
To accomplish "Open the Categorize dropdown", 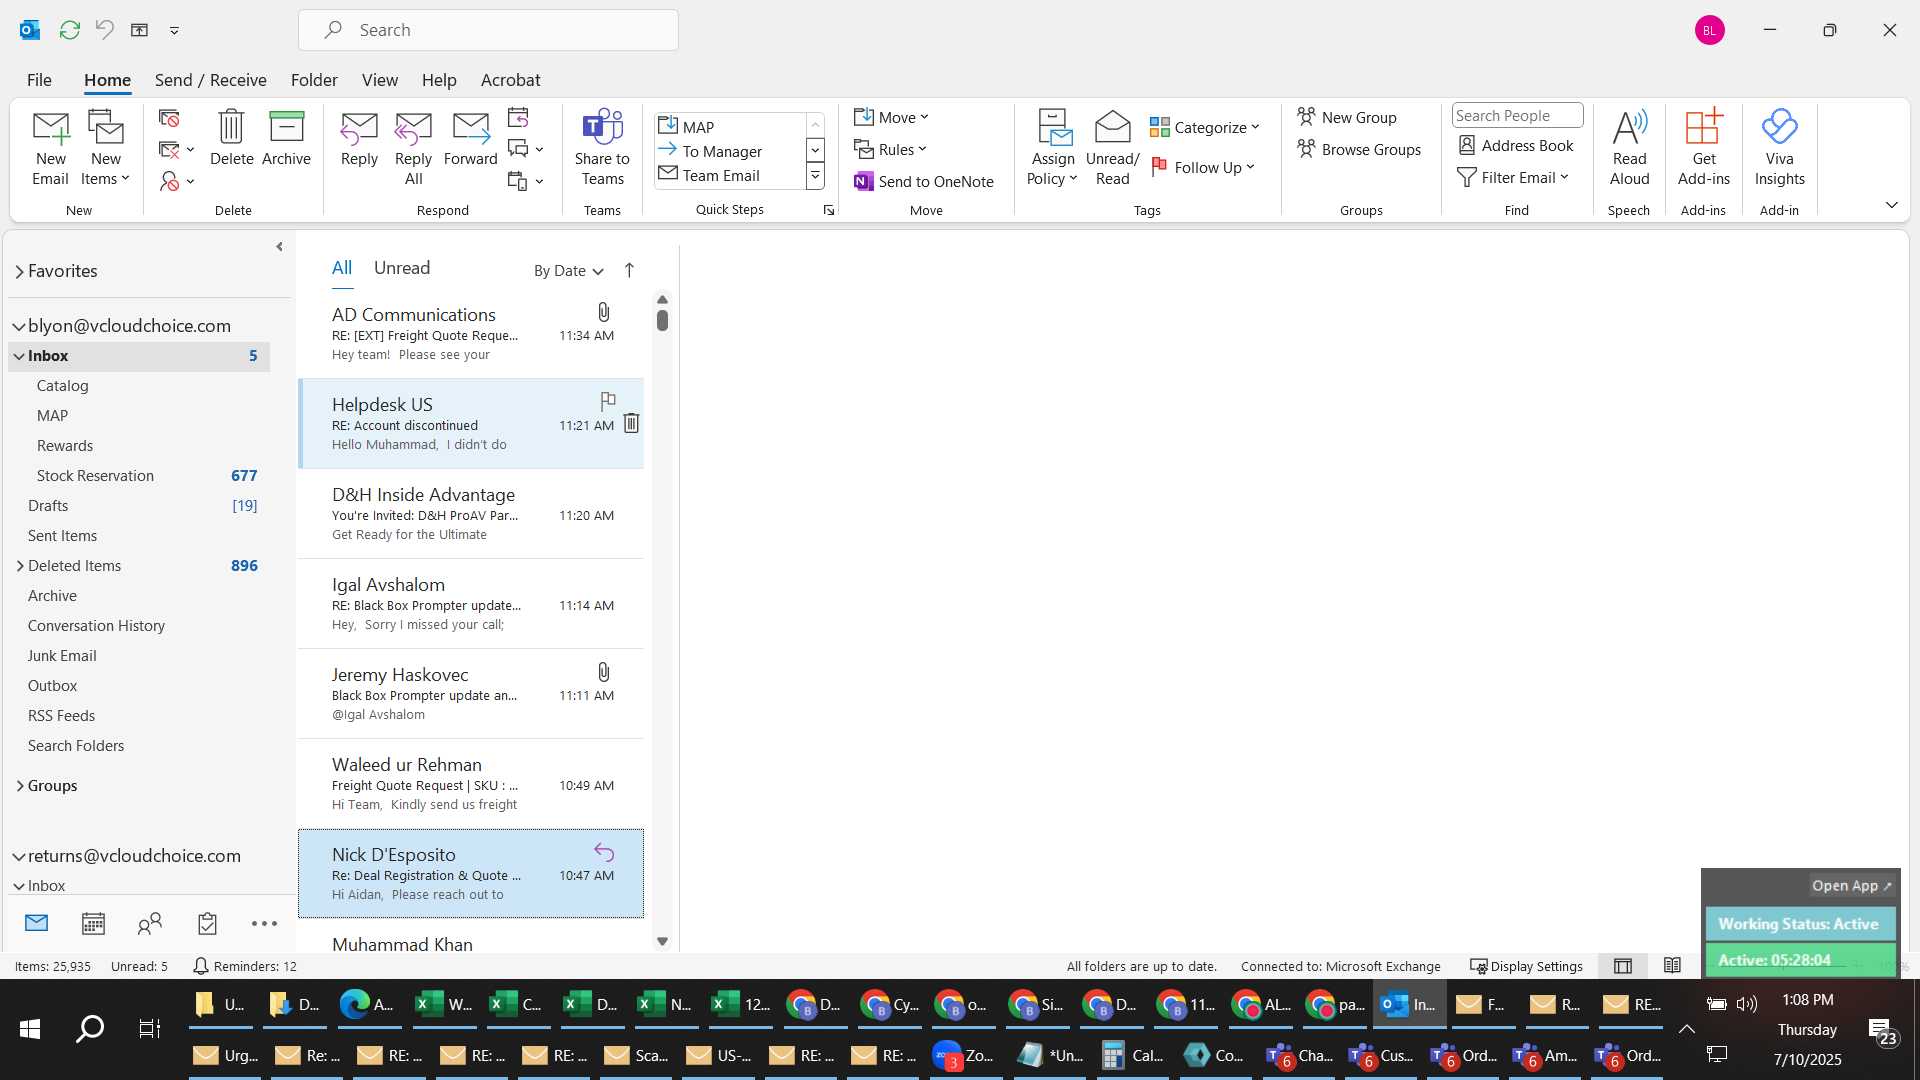I will [x=1204, y=127].
